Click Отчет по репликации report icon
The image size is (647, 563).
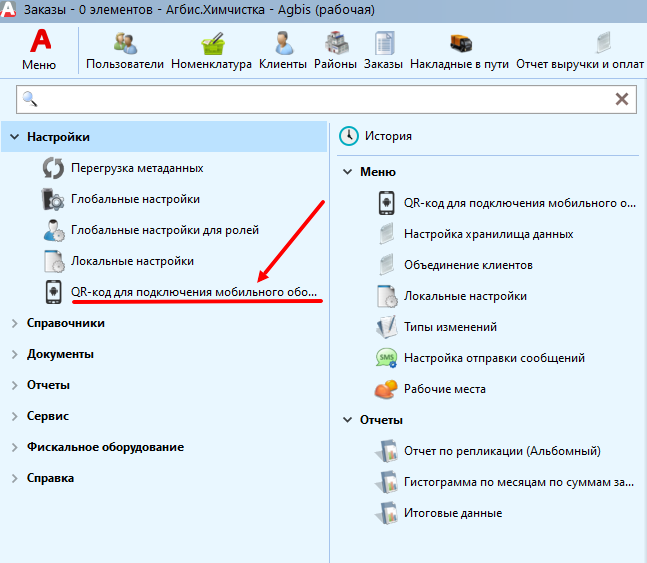point(387,451)
